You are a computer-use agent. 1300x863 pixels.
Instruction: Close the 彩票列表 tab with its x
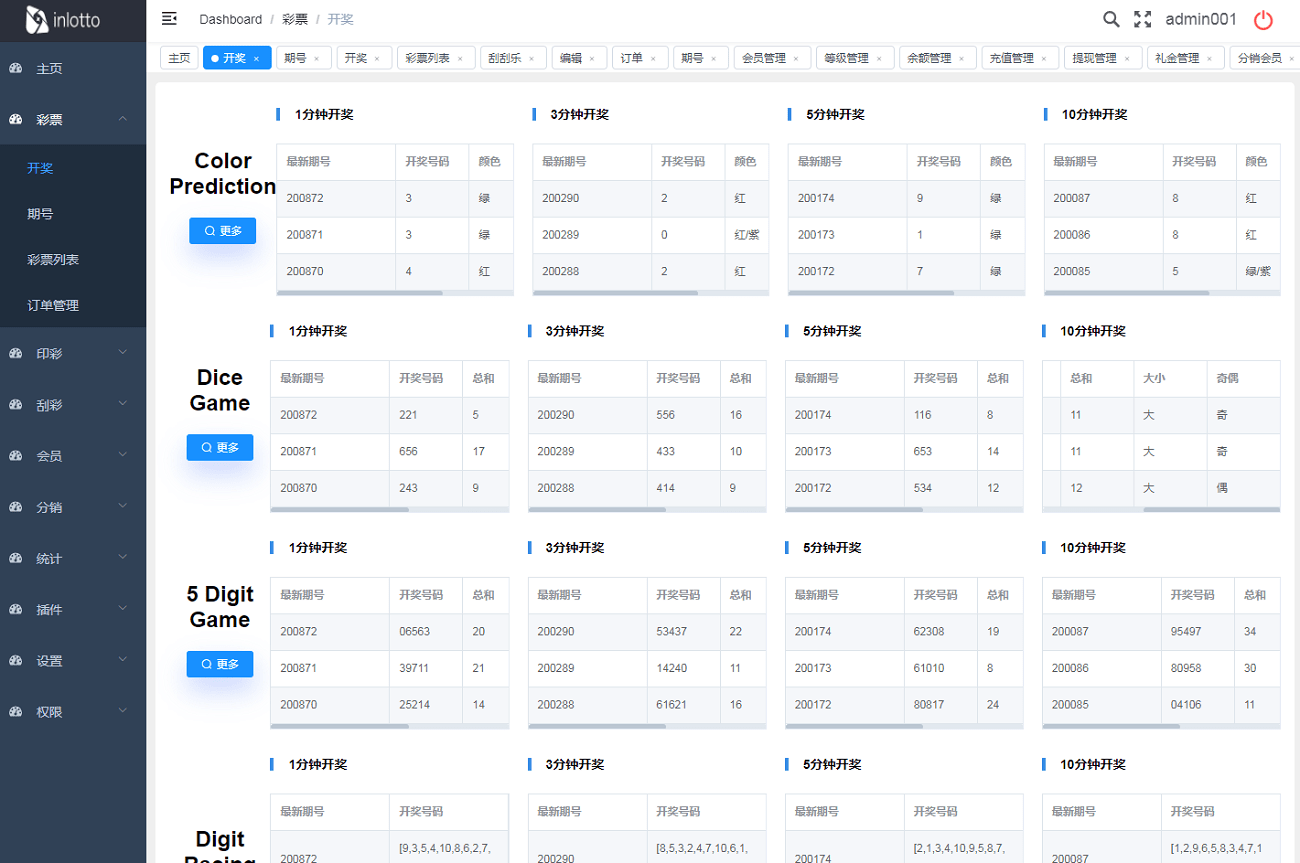click(460, 59)
